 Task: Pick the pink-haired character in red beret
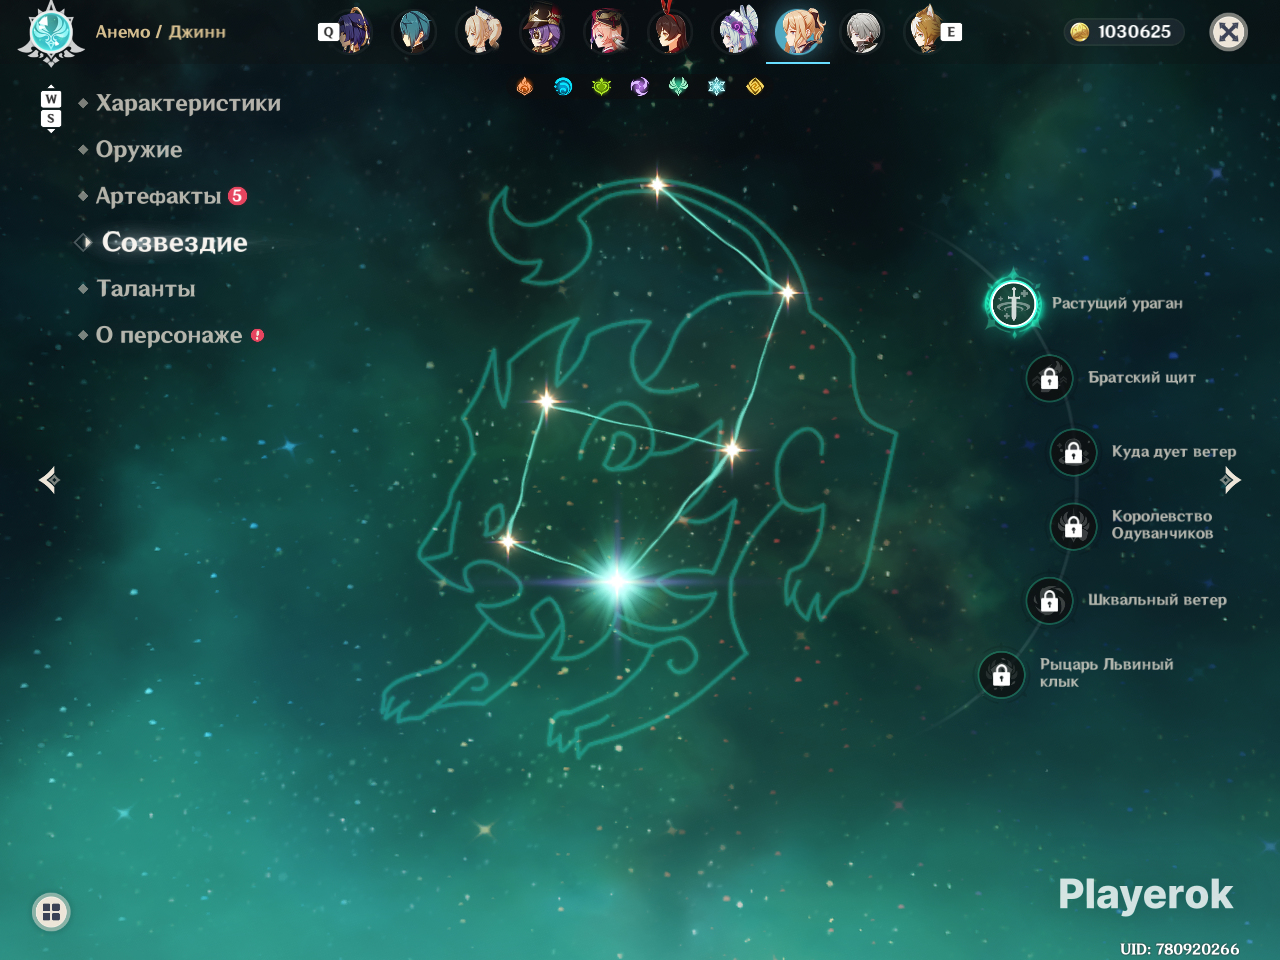[x=607, y=31]
